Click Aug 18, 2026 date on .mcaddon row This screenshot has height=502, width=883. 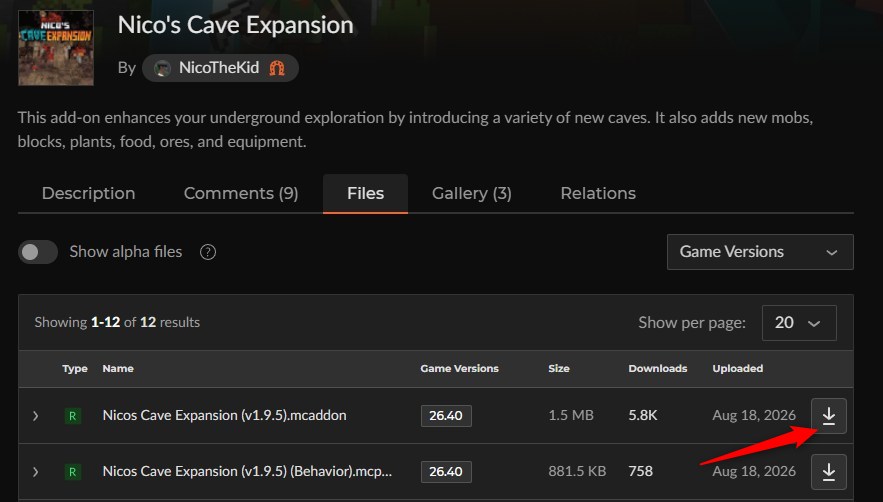[754, 415]
